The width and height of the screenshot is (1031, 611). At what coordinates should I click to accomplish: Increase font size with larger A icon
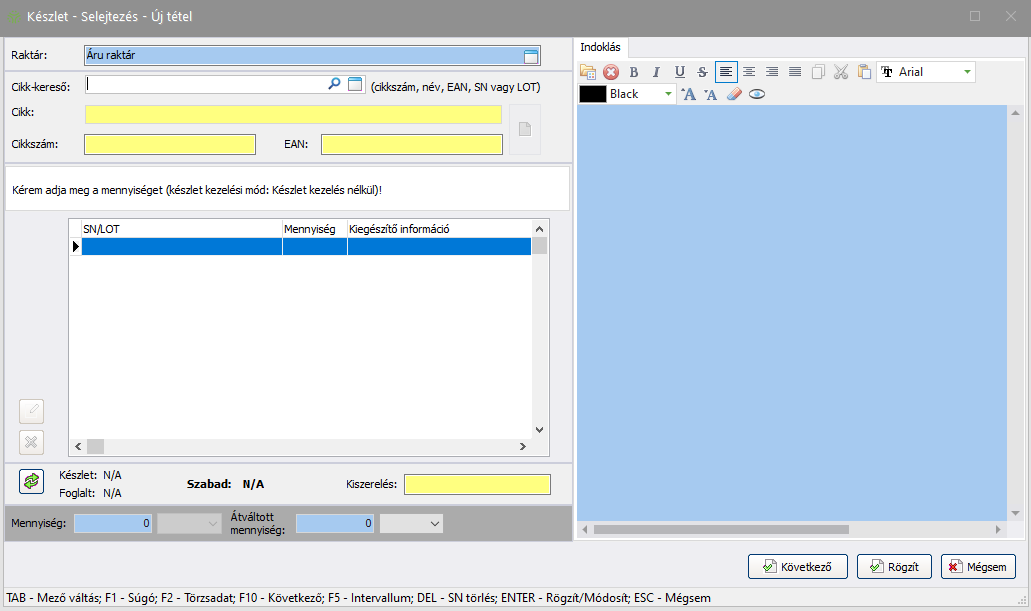point(688,94)
